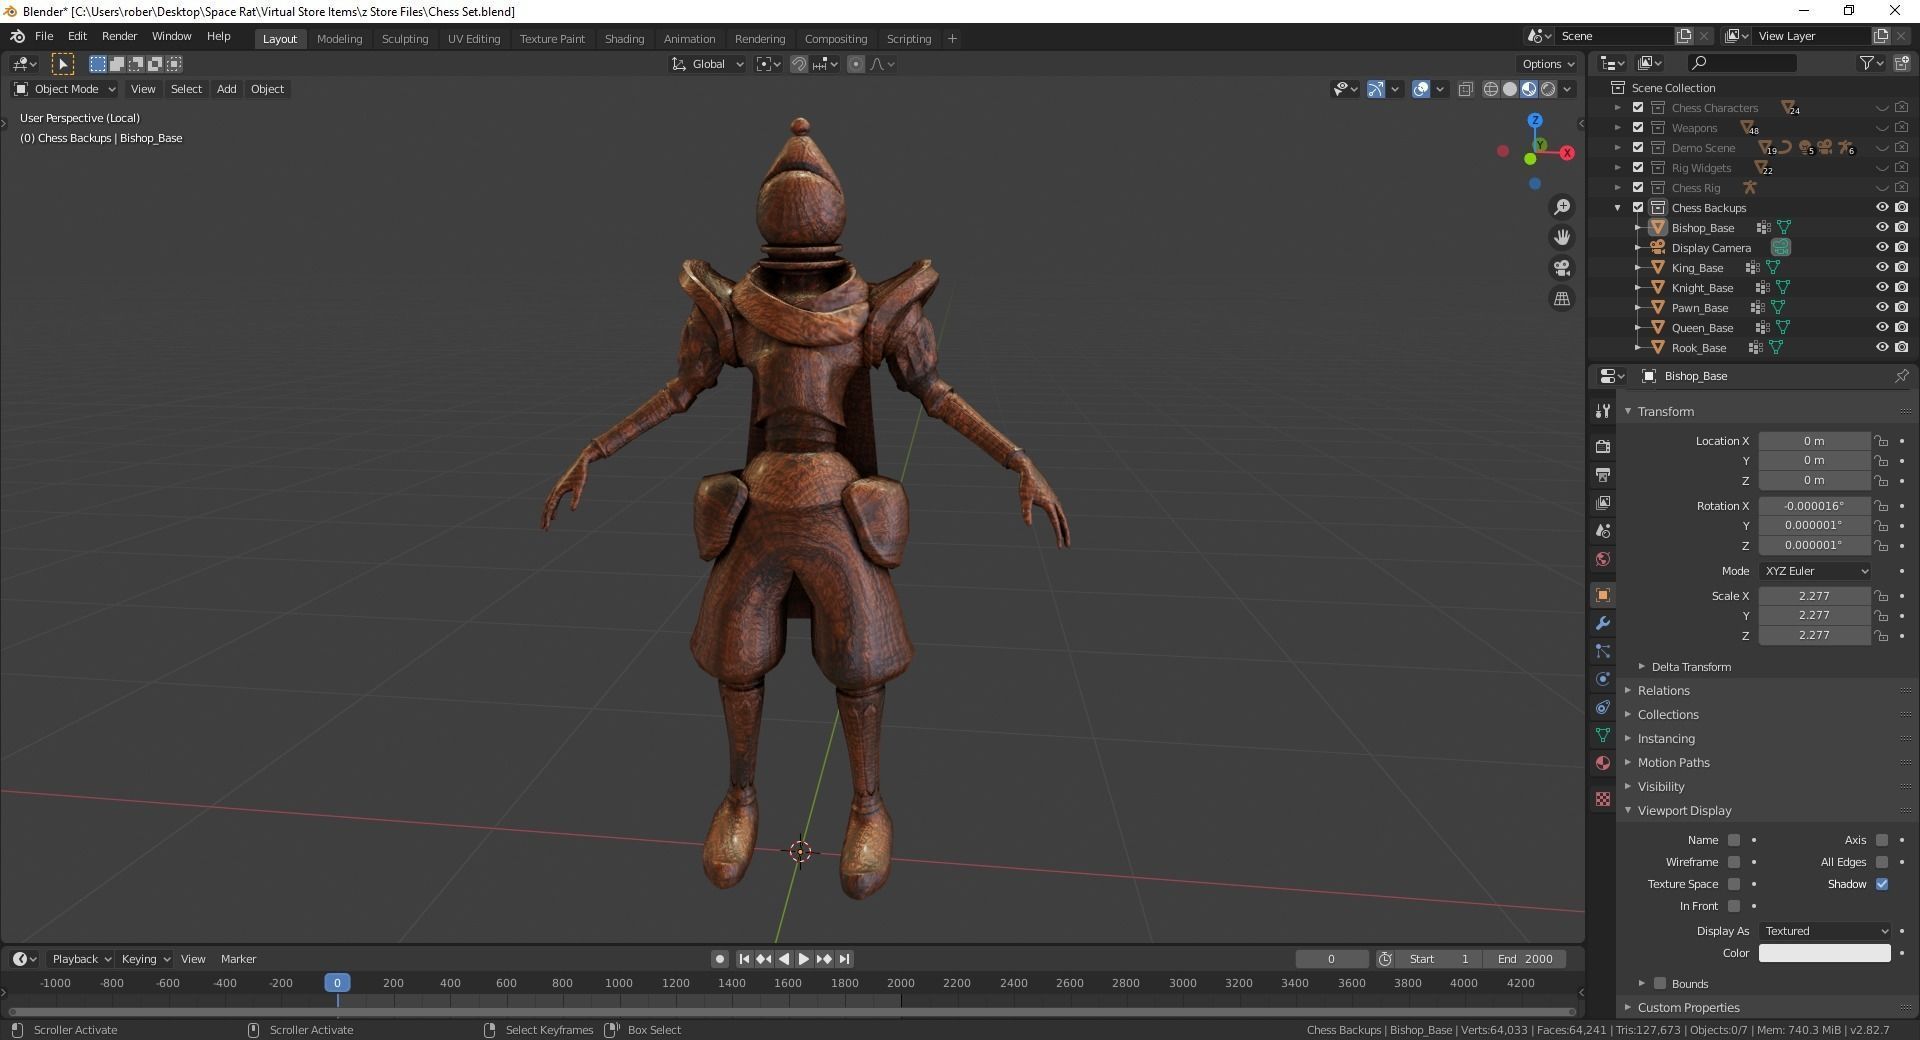
Task: Open the Particles properties tab
Action: tap(1603, 651)
